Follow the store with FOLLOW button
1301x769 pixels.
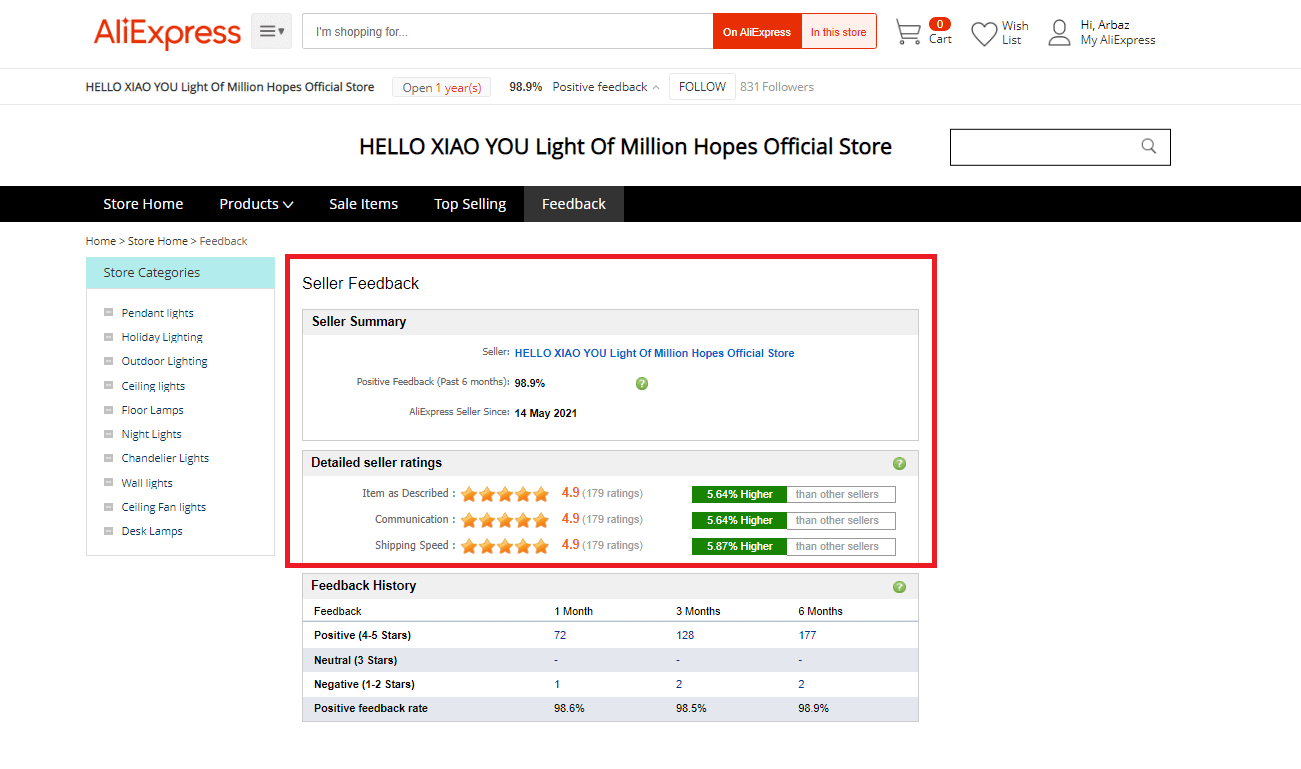pos(702,87)
